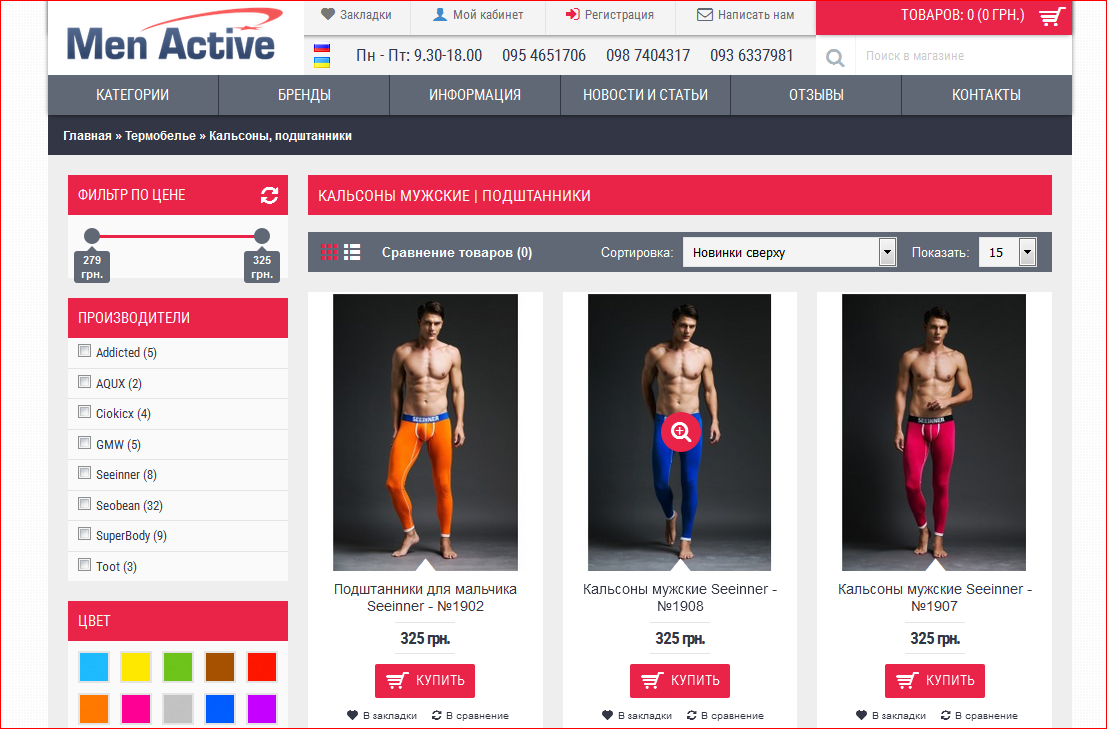The image size is (1107, 729).
Task: Click the minimum price slider handle
Action: coord(92,236)
